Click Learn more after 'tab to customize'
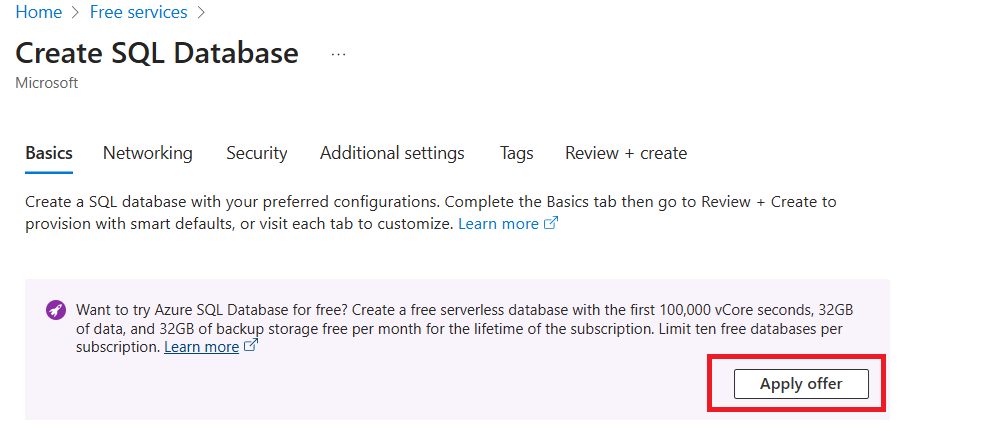Viewport: 1001px width, 431px height. [498, 223]
